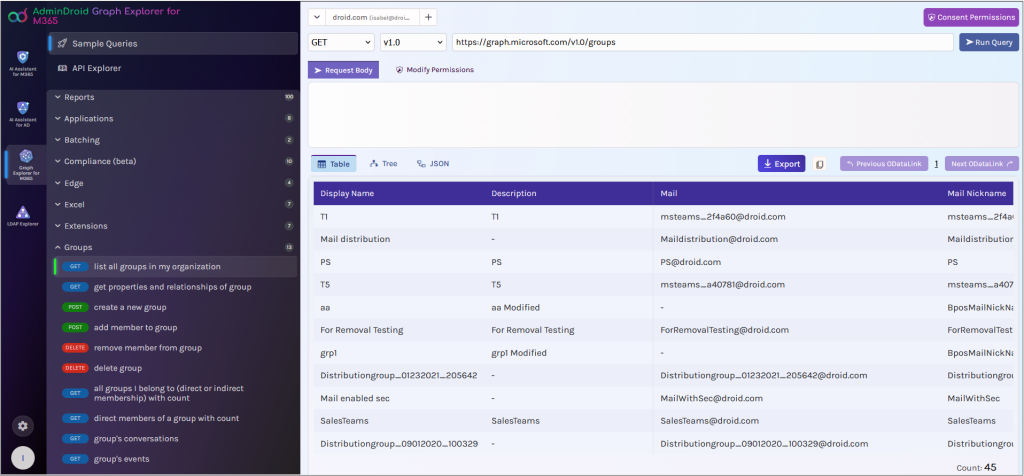Click 'aa Modified' description cell
Screen dimensions: 1024x476
click(515, 307)
